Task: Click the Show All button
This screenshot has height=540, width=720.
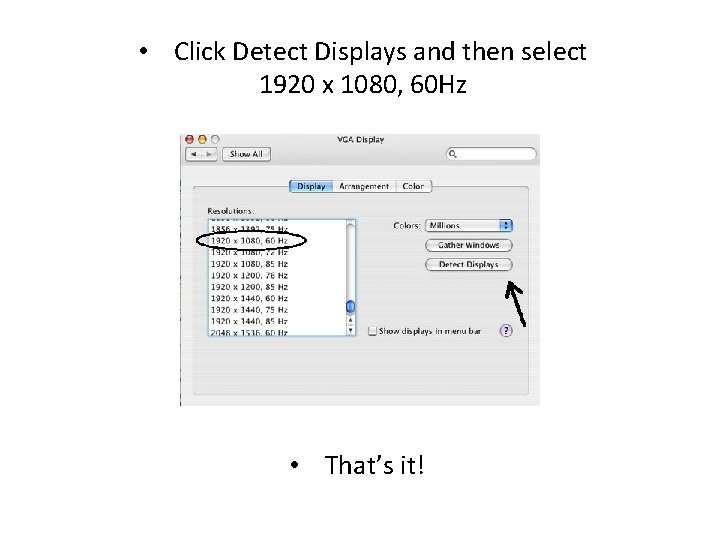Action: coord(246,154)
